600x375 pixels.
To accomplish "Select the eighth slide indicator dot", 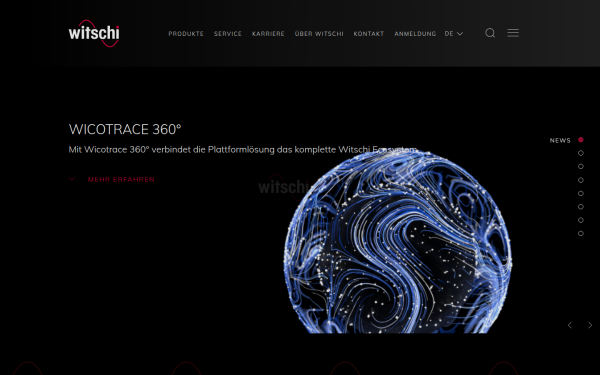I will pos(580,233).
